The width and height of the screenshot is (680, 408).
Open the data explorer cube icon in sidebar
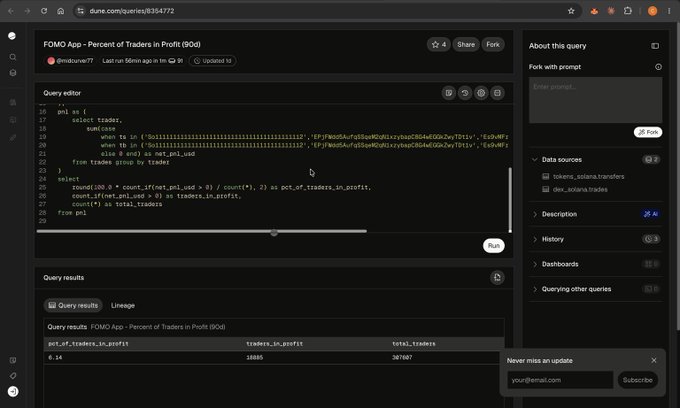tap(13, 73)
